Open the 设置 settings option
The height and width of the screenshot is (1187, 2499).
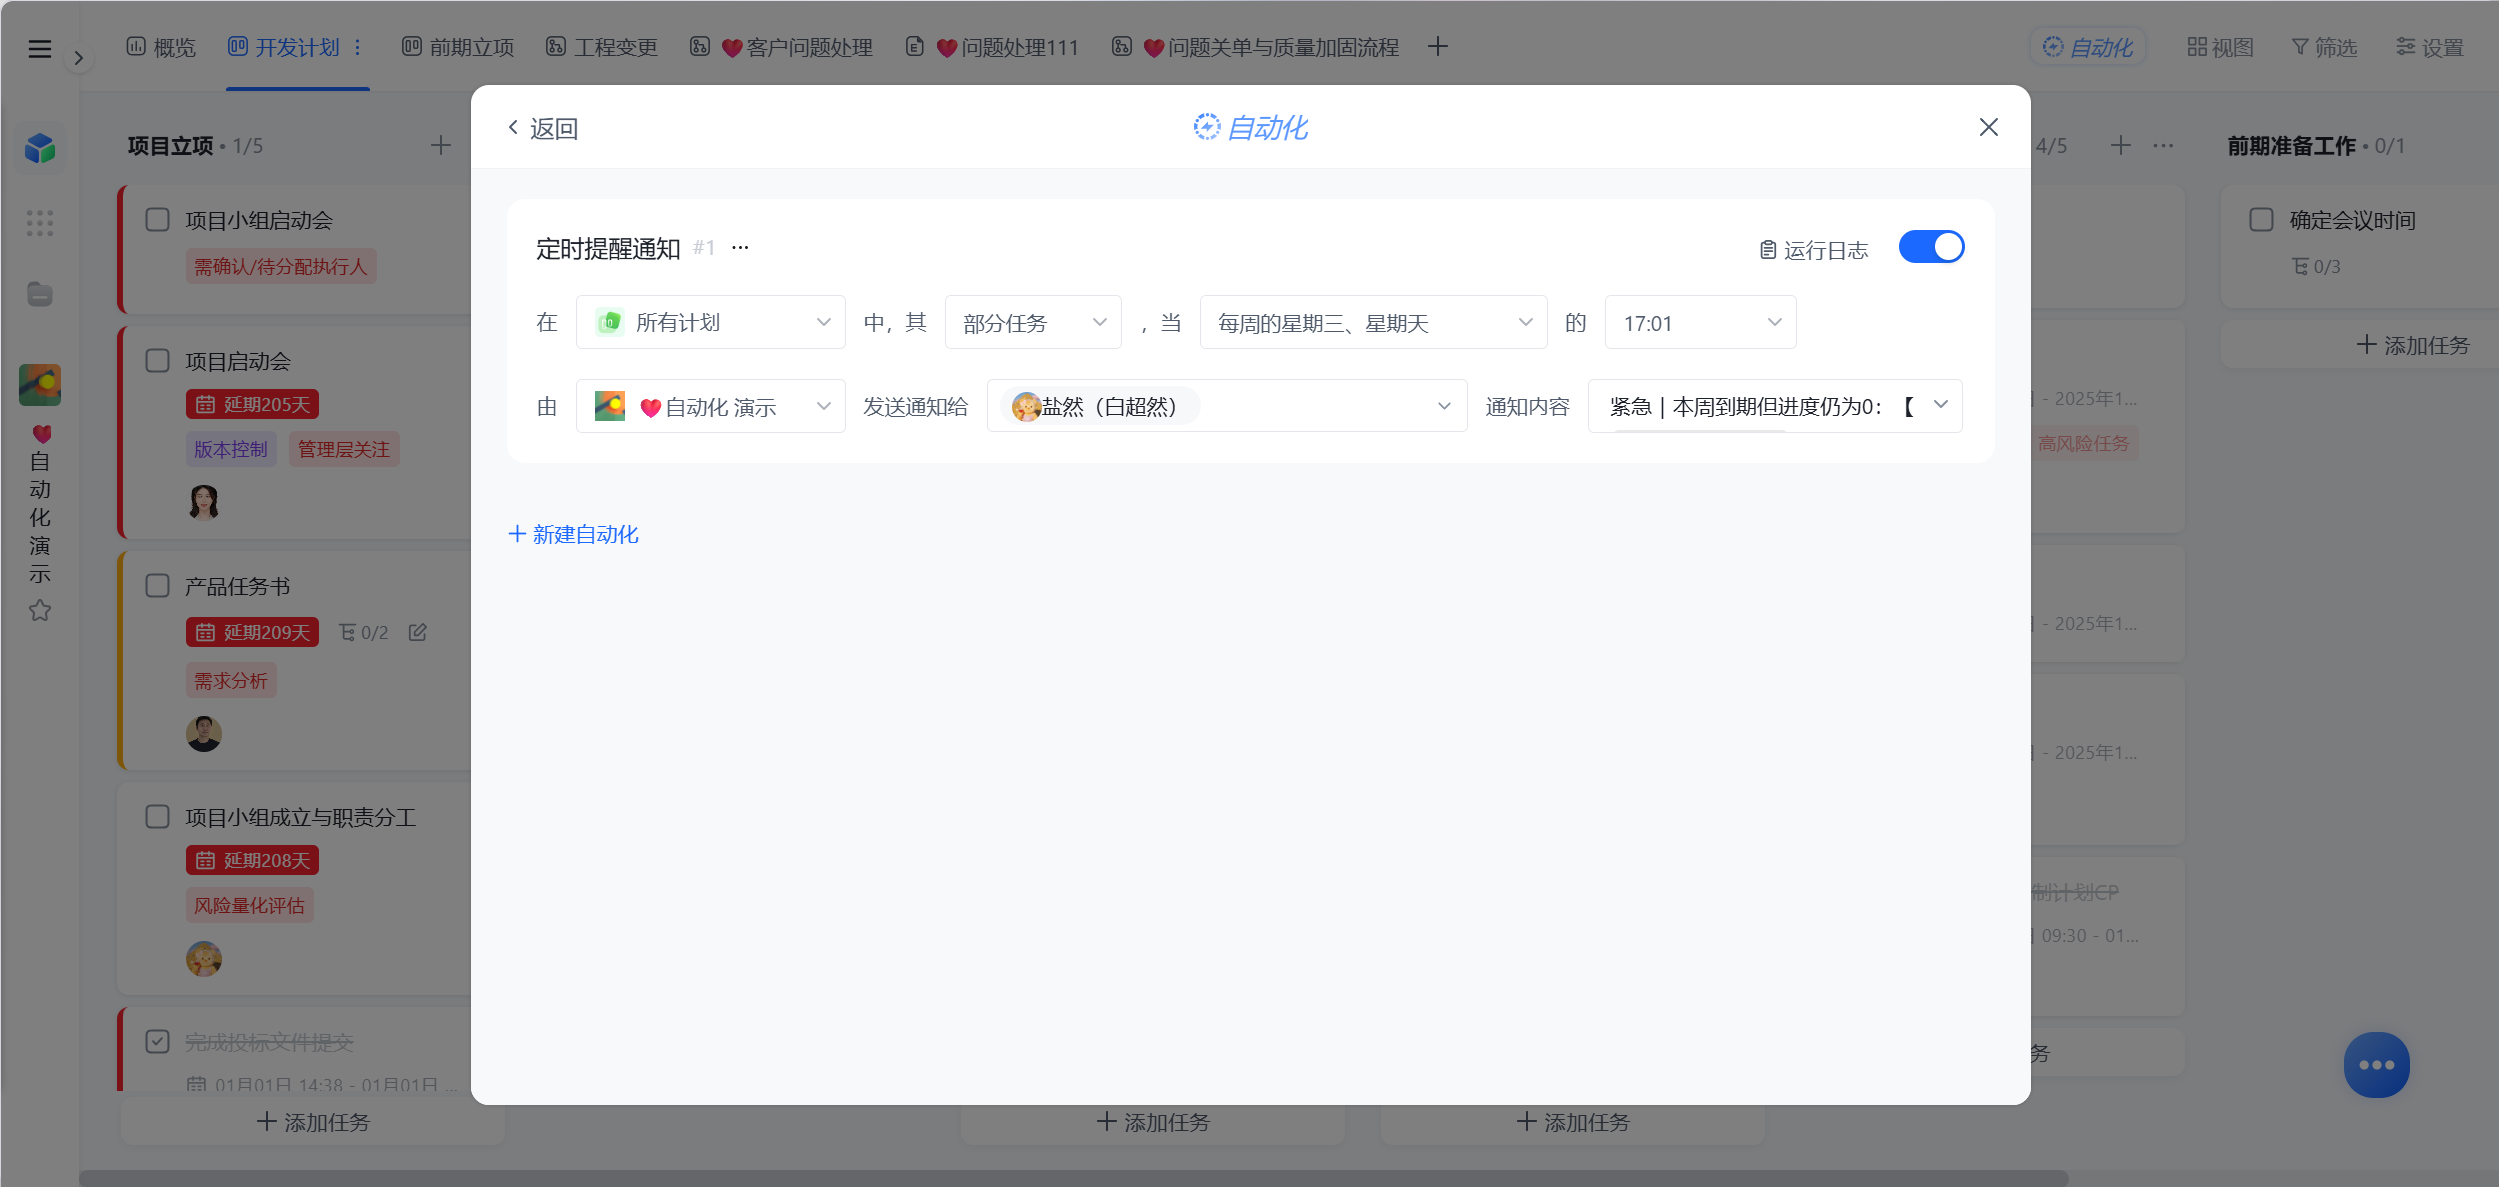coord(2430,47)
